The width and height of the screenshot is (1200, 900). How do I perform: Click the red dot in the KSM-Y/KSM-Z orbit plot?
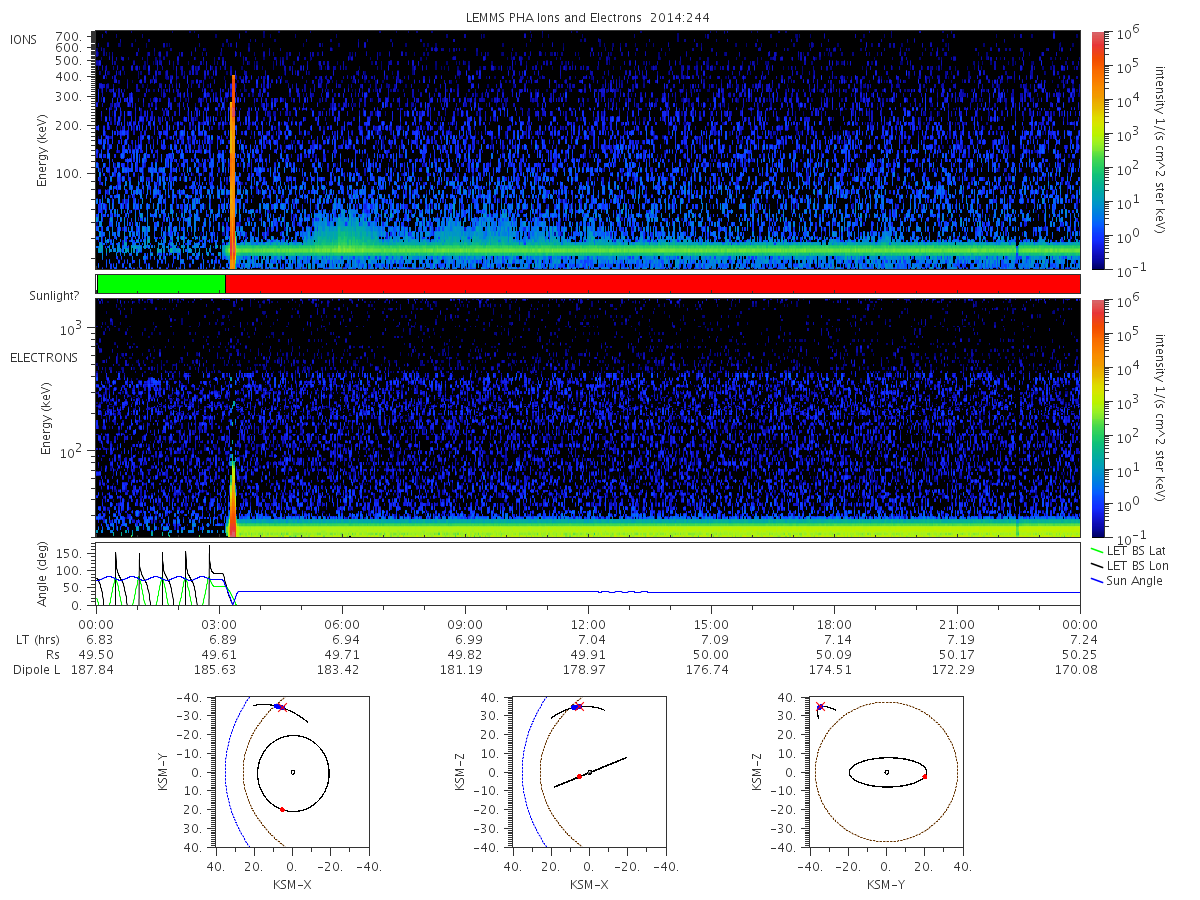click(x=925, y=776)
